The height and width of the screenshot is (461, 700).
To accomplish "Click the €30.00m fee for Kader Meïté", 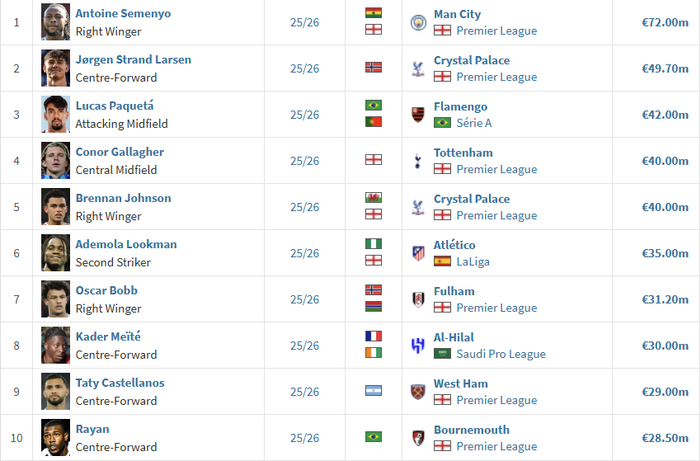I will click(665, 345).
